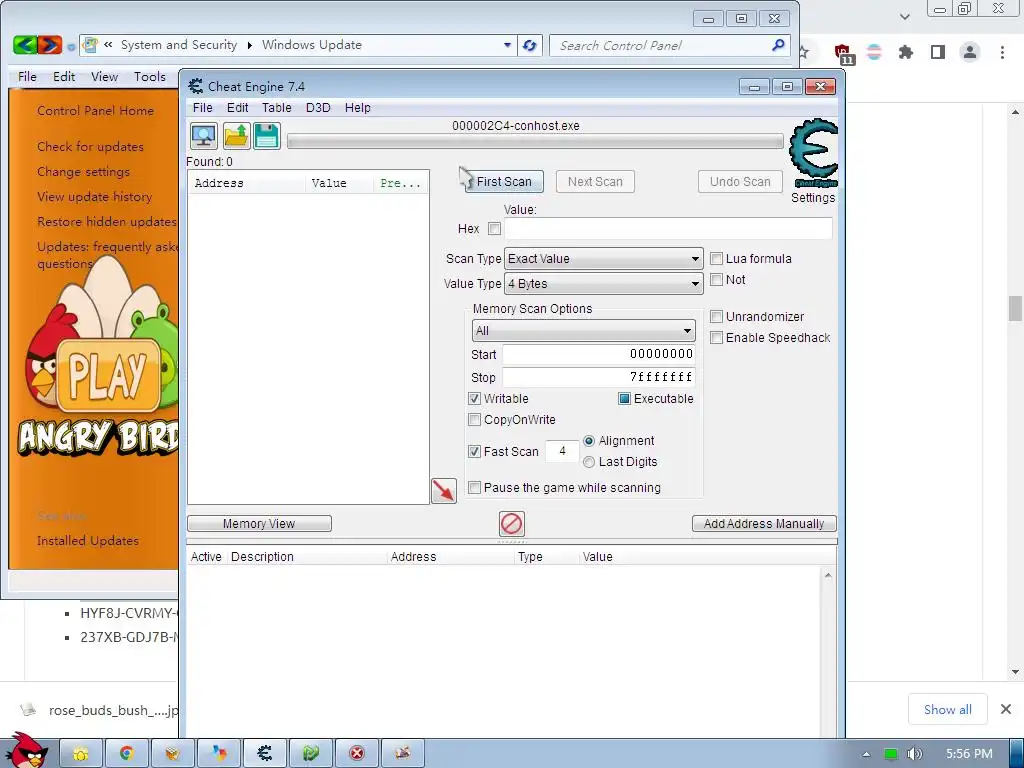Click the back arrow in Control Panel window
Image resolution: width=1024 pixels, height=768 pixels.
click(x=25, y=45)
